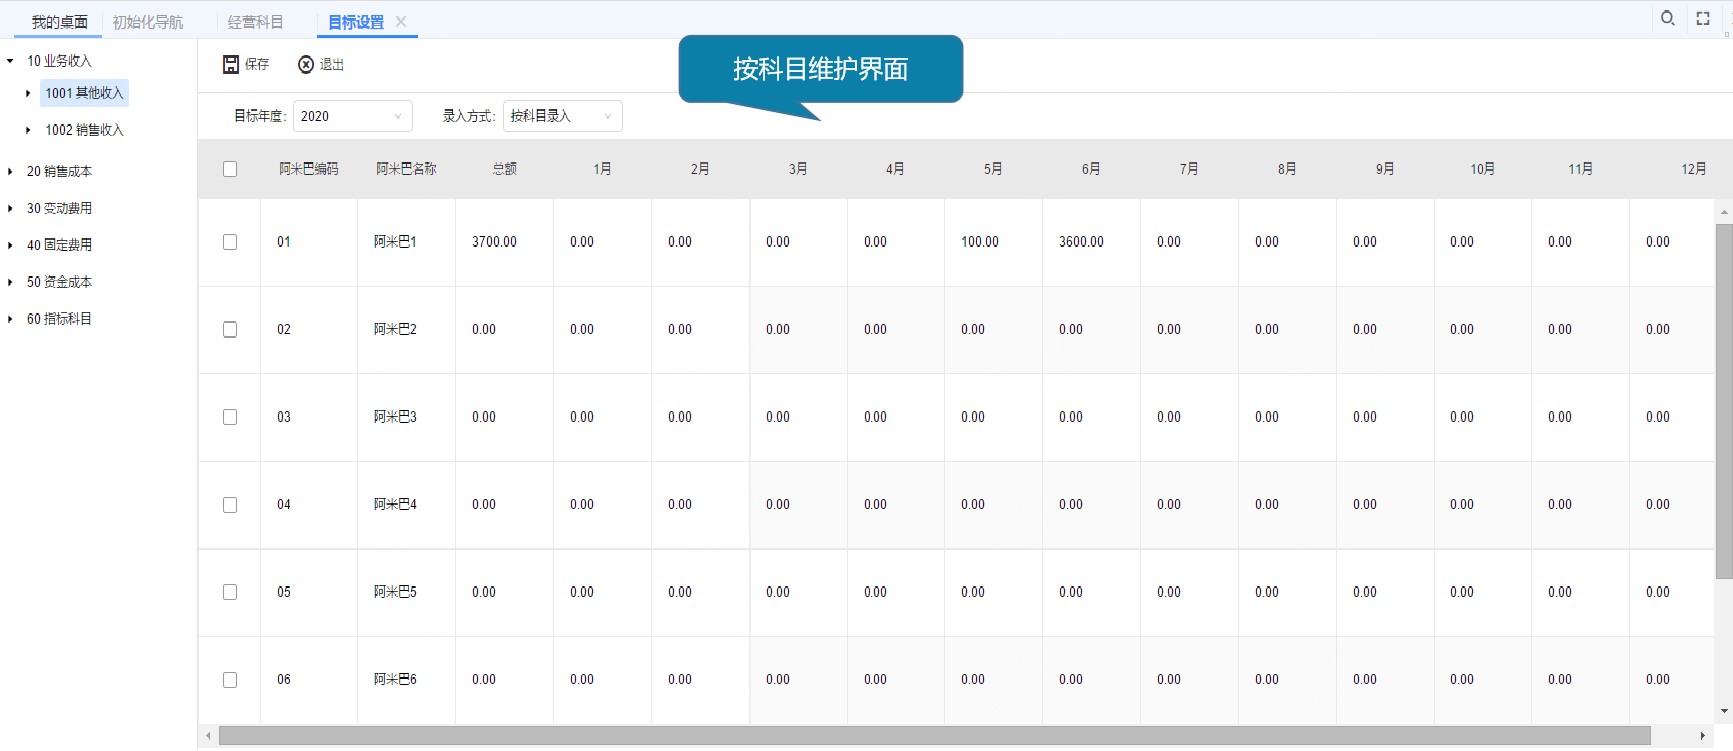Click the 6月 column header
The width and height of the screenshot is (1733, 751).
pyautogui.click(x=1091, y=169)
